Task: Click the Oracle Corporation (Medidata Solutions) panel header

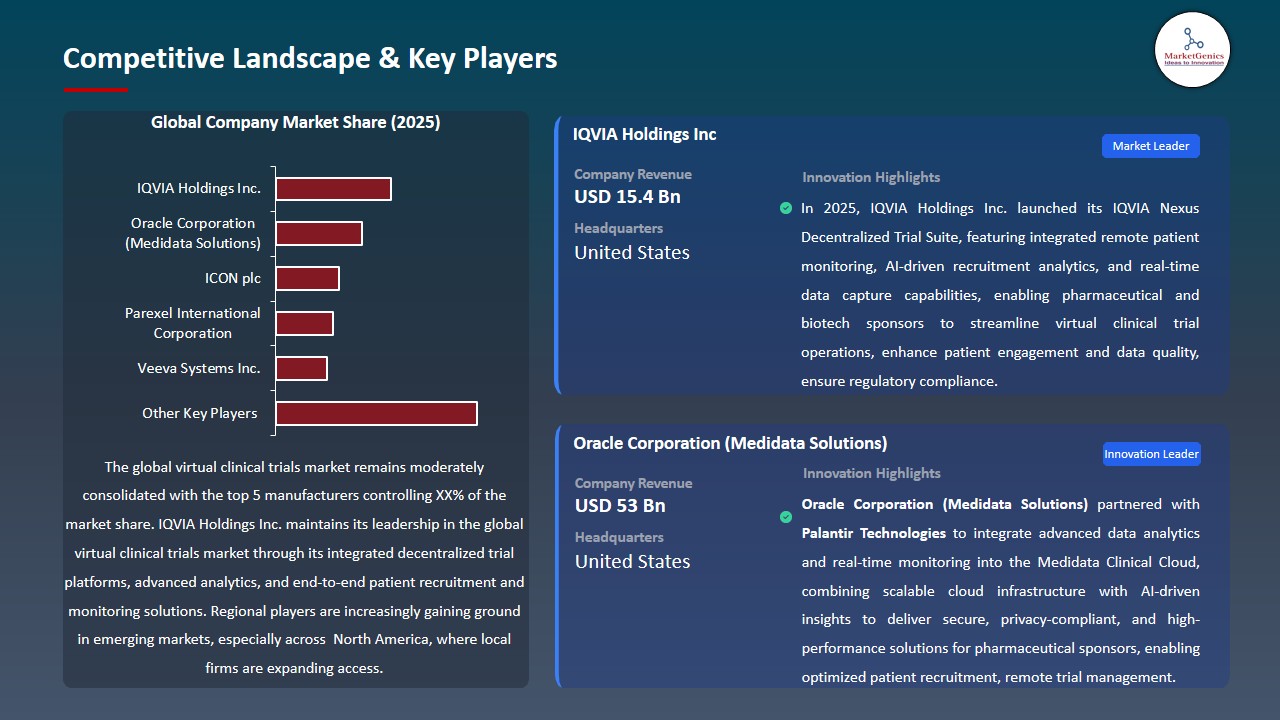Action: (730, 442)
